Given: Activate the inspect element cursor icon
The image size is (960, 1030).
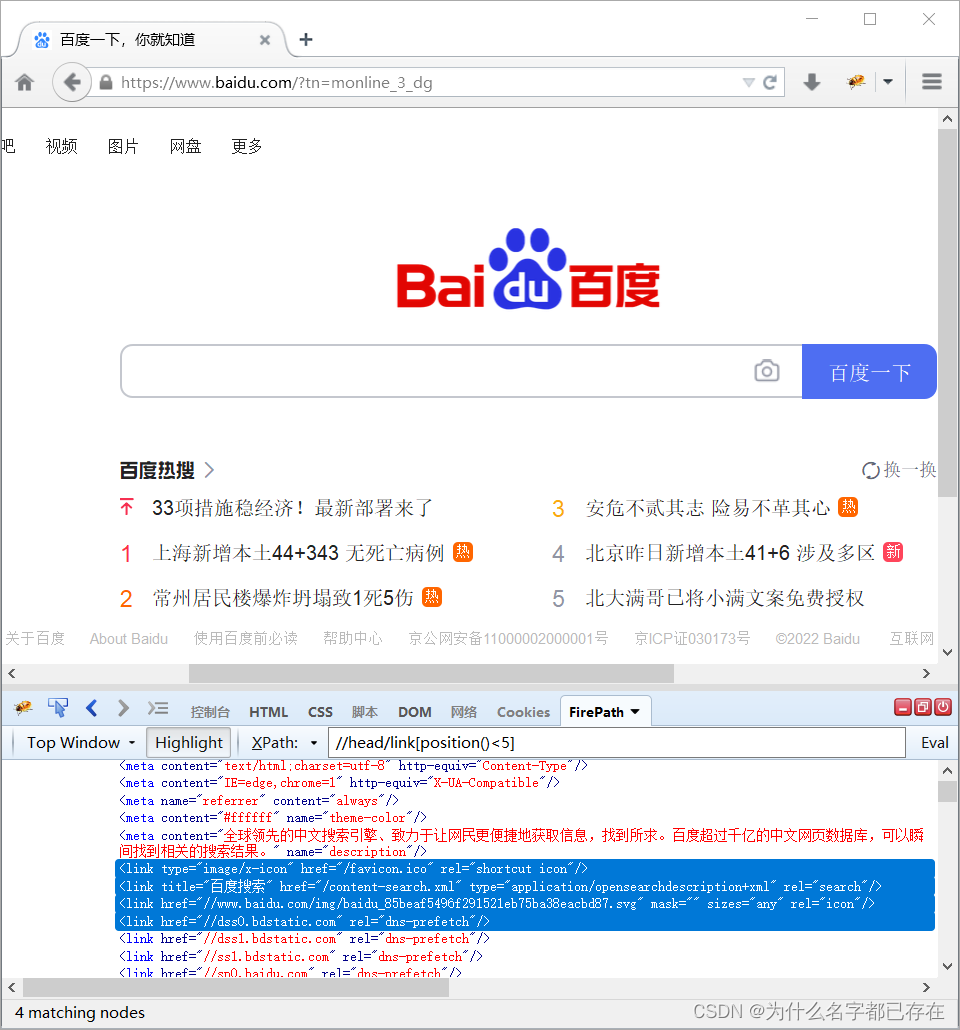Looking at the screenshot, I should tap(57, 707).
